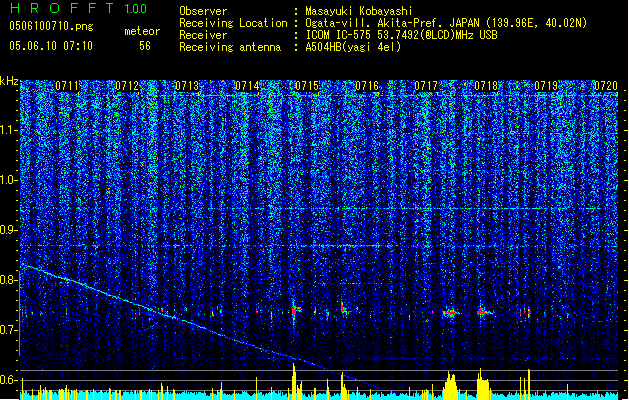The image size is (629, 400).
Task: Click the meteor count value 56
Action: [x=145, y=46]
